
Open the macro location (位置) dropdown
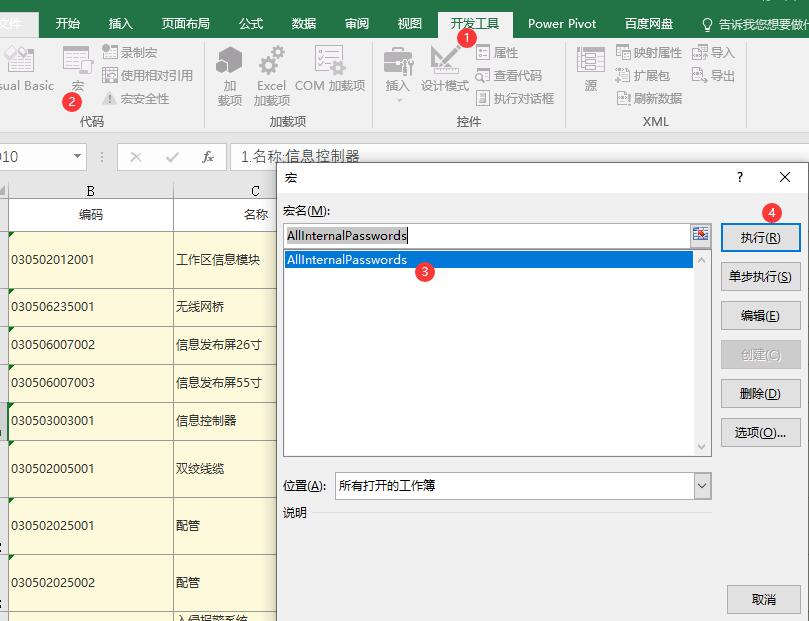tap(701, 486)
